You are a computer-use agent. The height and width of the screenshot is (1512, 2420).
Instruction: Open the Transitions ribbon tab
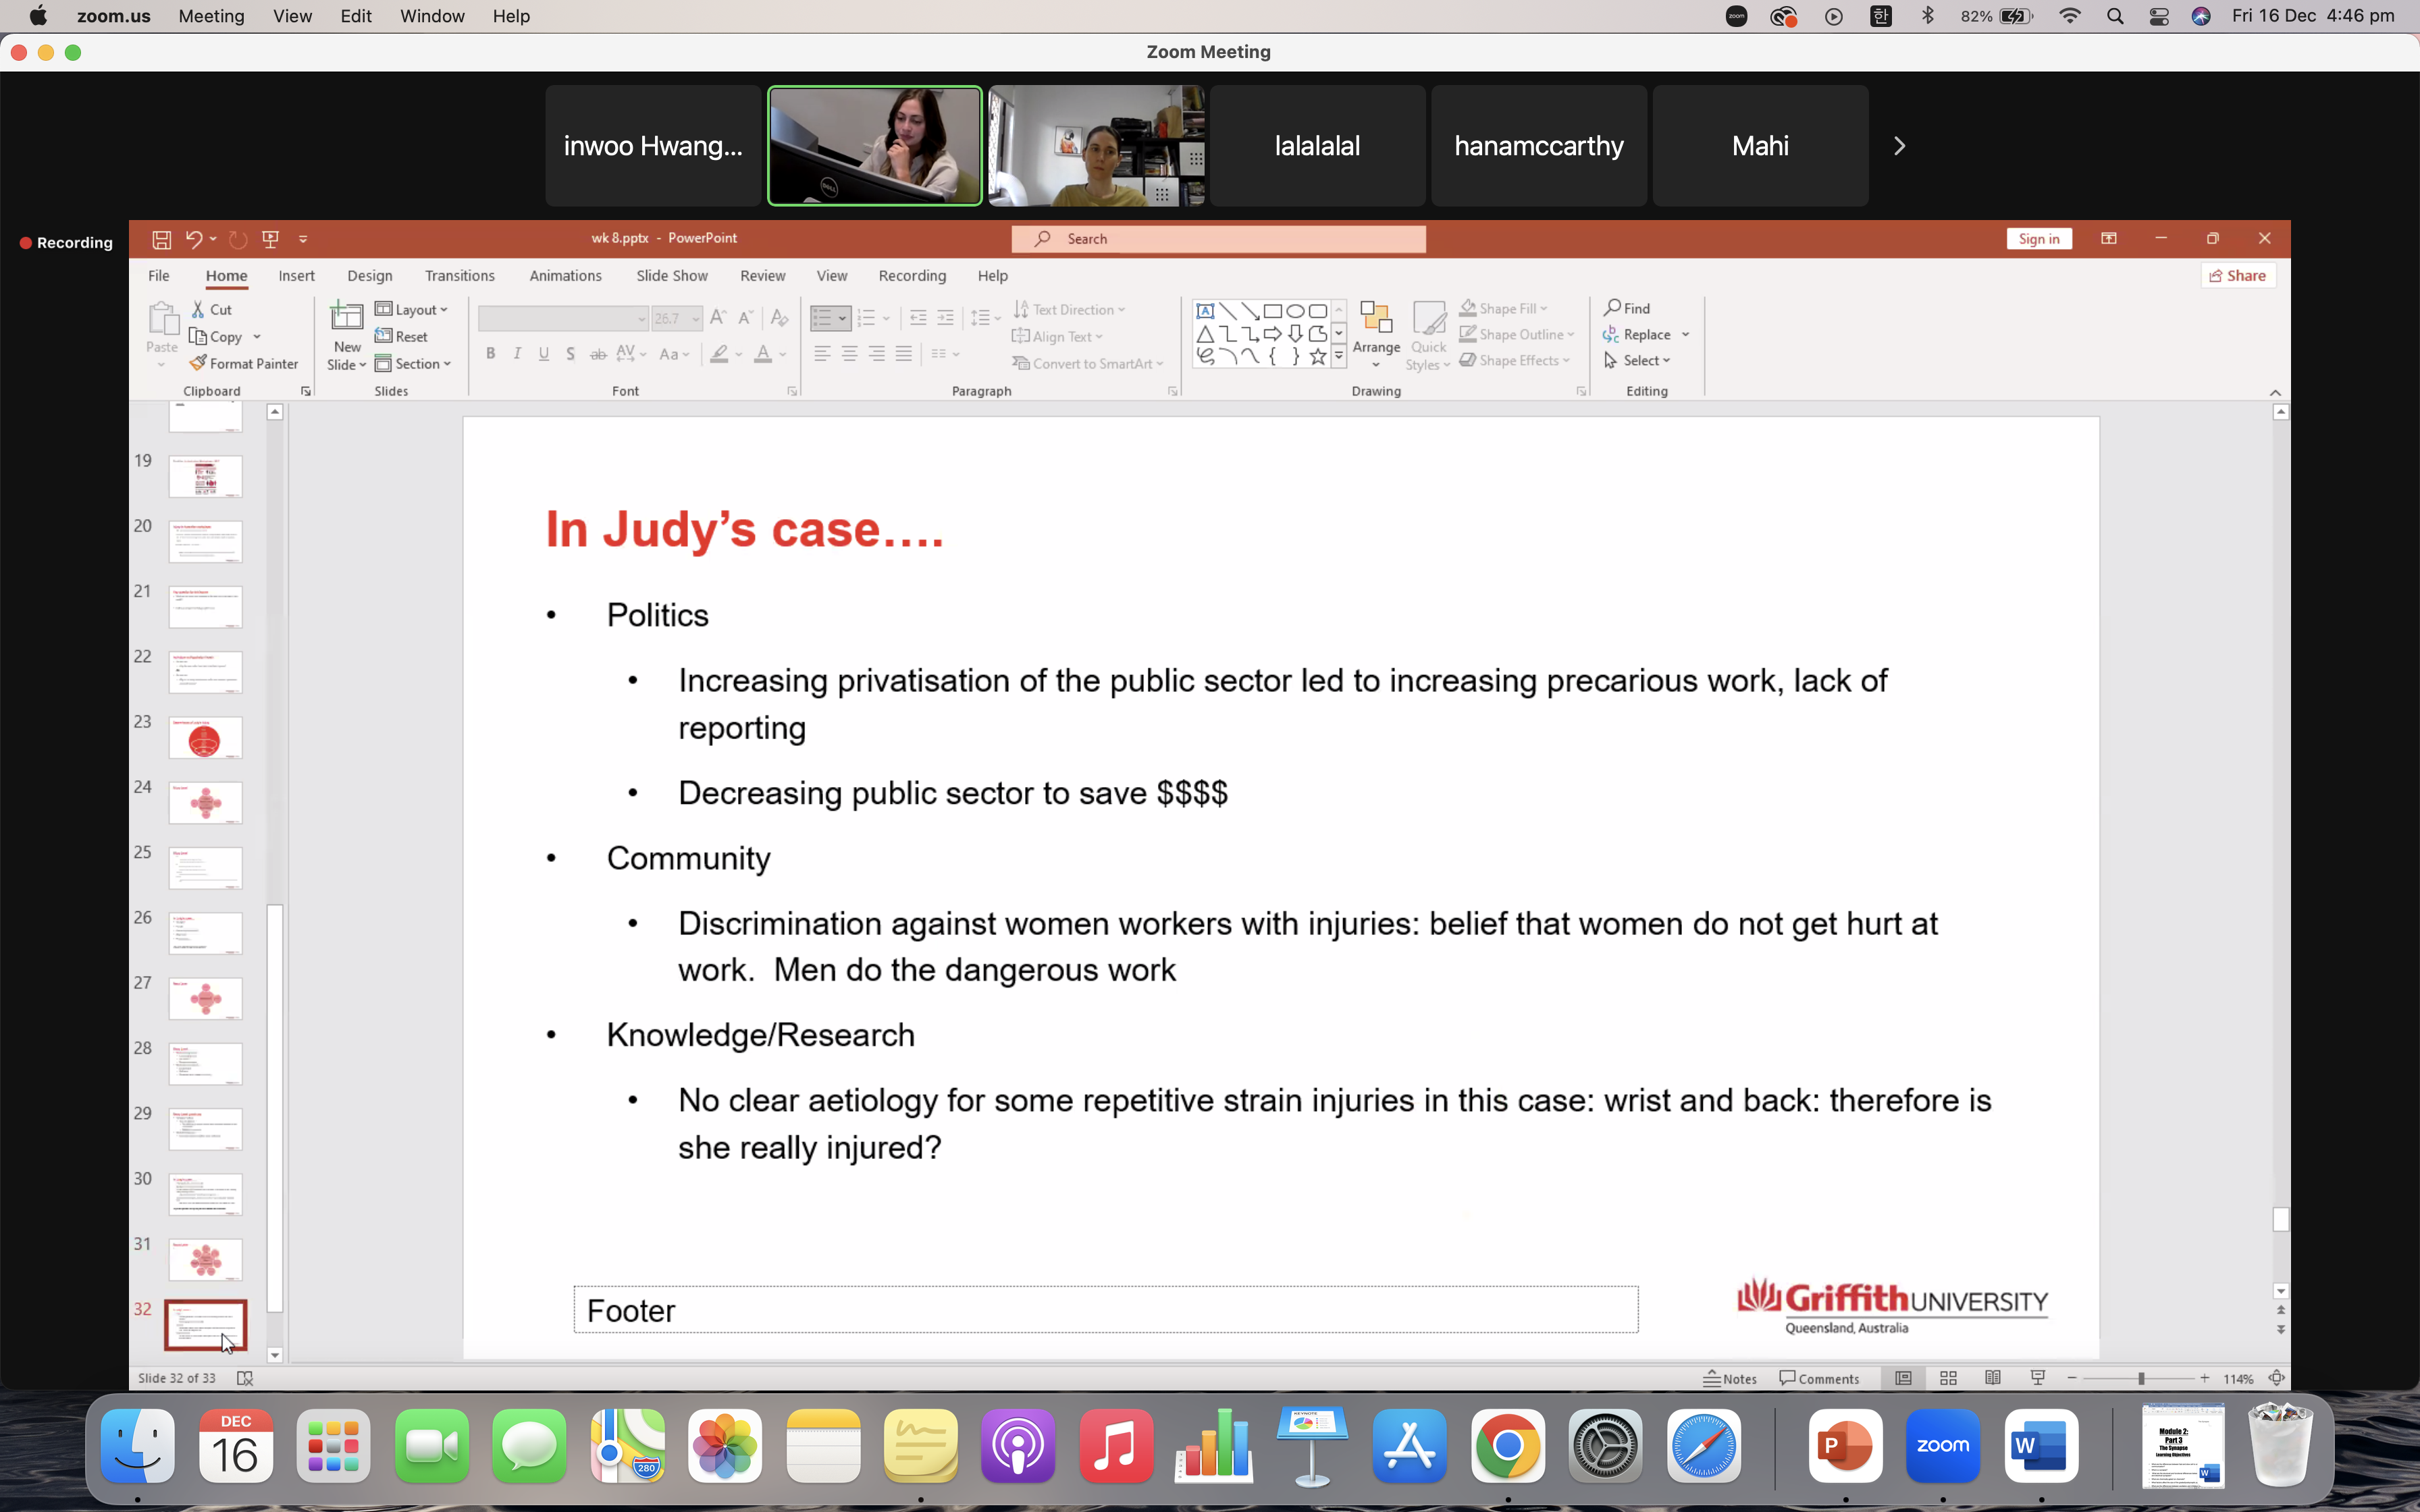(x=459, y=276)
